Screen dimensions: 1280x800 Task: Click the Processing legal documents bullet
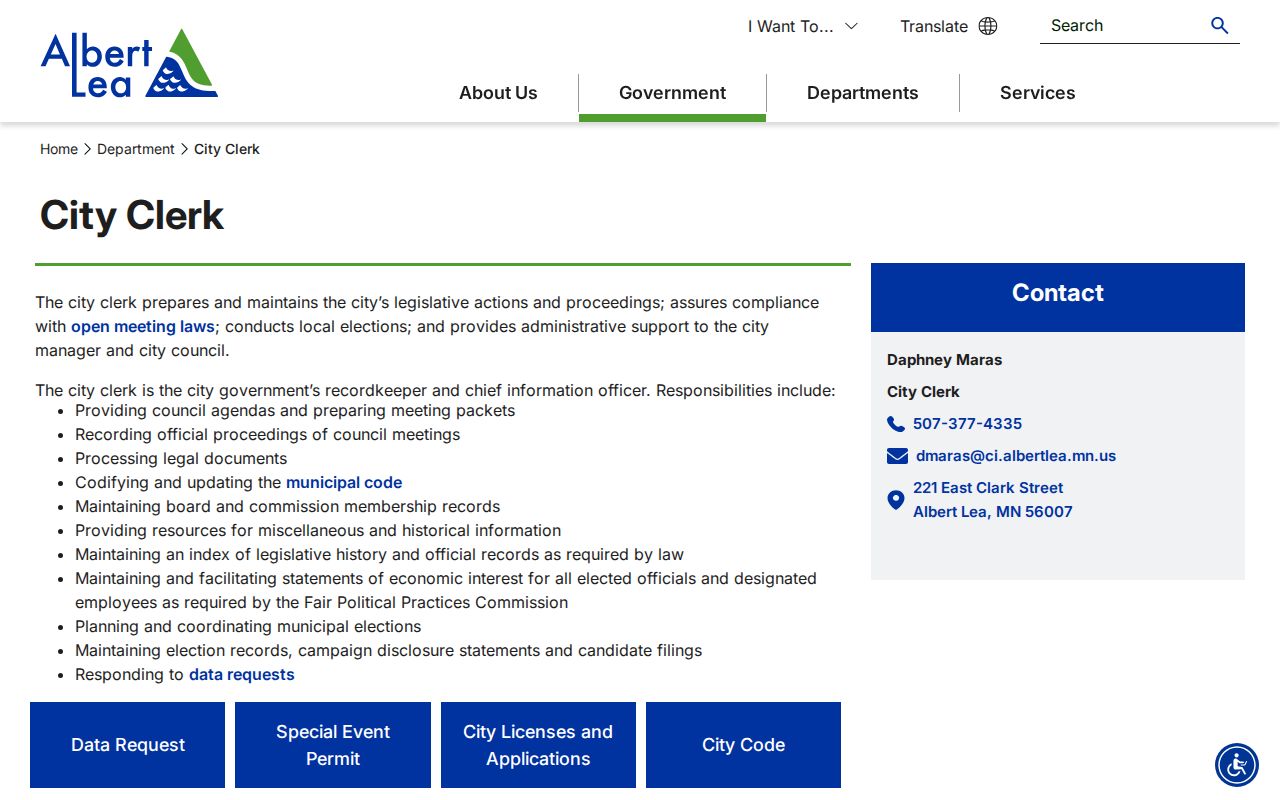tap(181, 459)
